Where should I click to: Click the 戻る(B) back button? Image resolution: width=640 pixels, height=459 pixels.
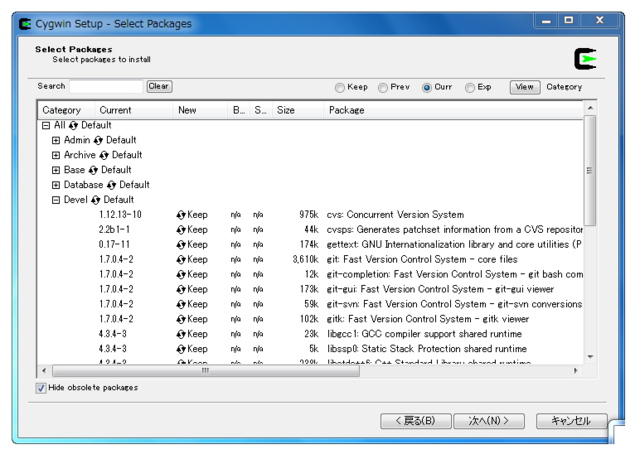pyautogui.click(x=416, y=421)
